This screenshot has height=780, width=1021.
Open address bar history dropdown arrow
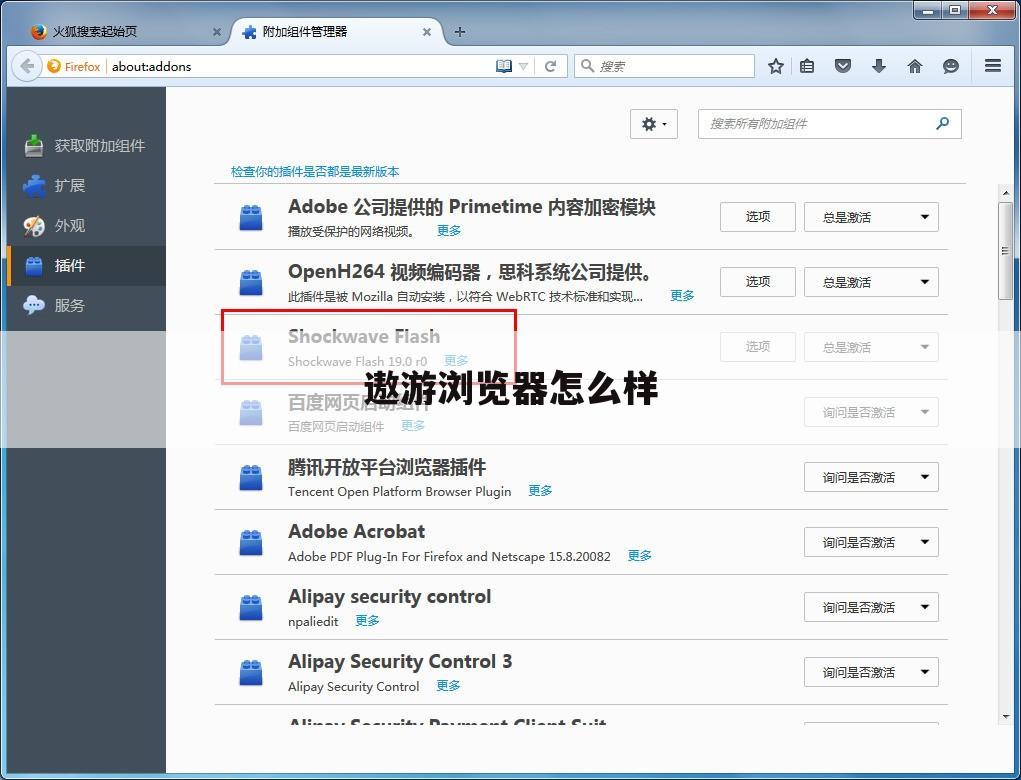[x=523, y=66]
